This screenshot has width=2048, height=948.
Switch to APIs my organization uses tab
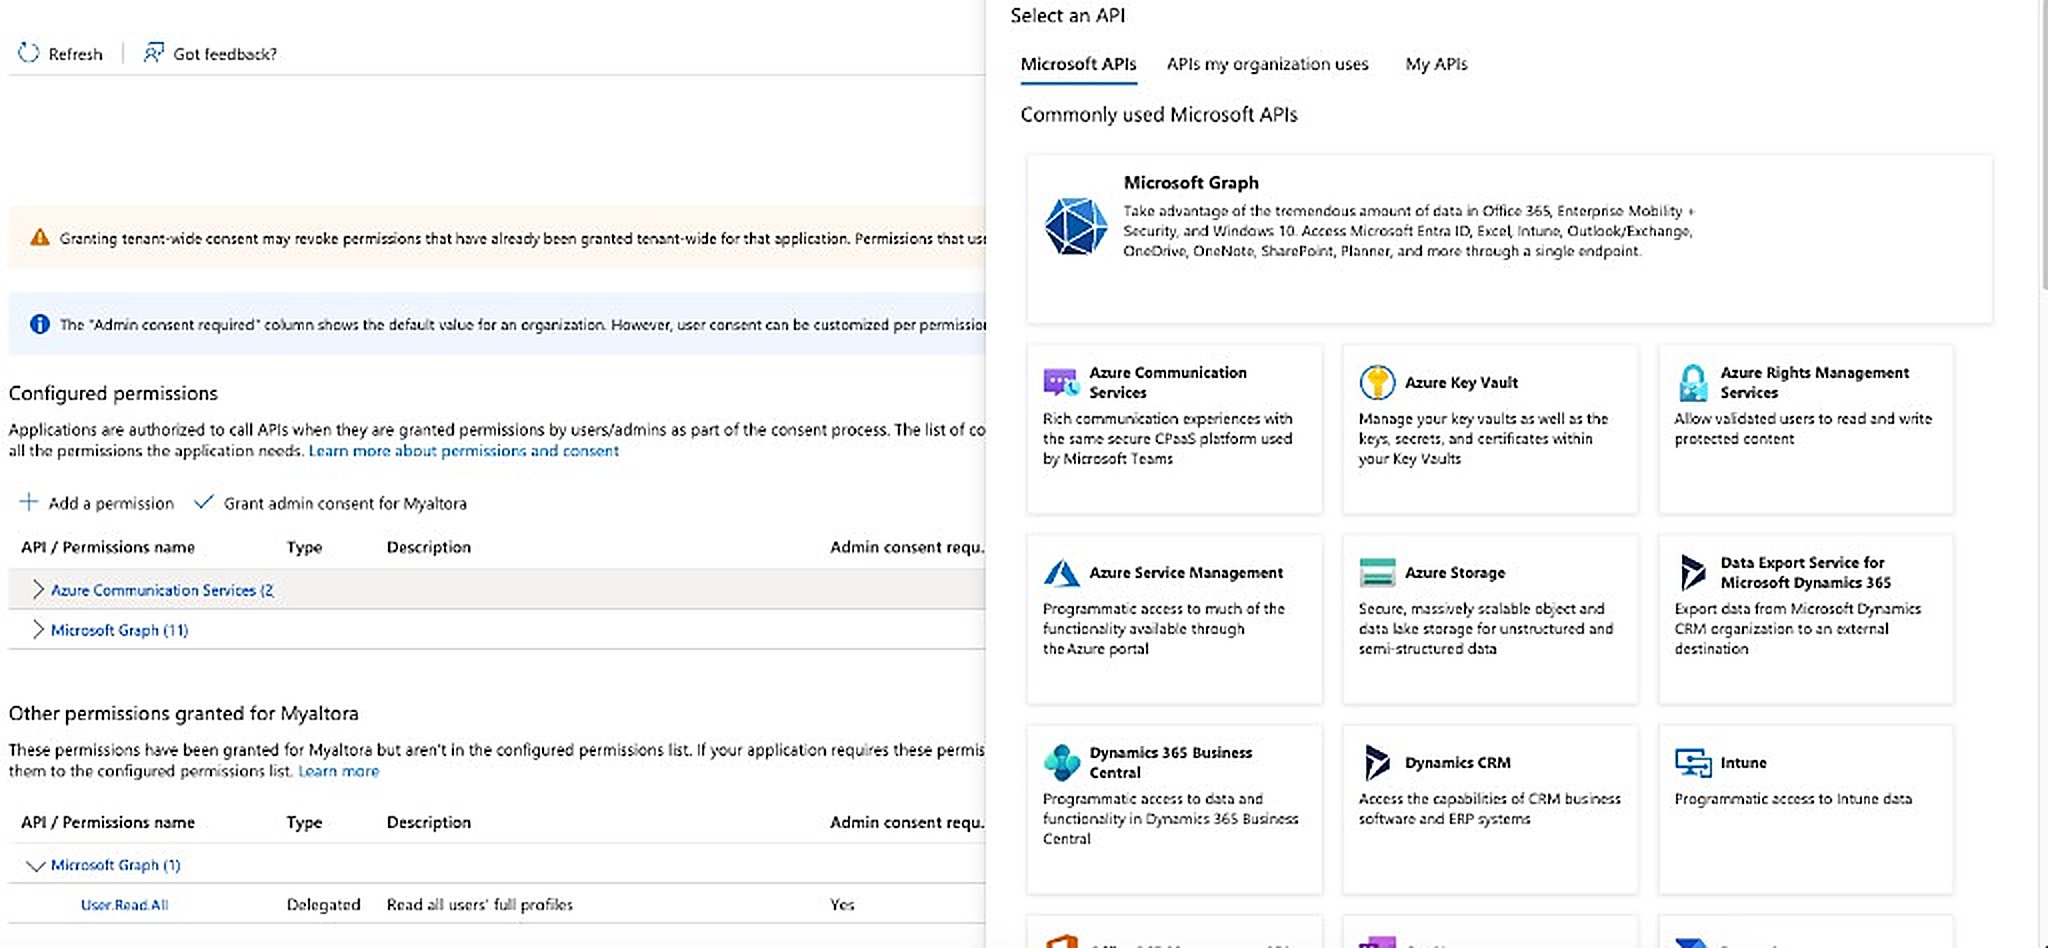pyautogui.click(x=1267, y=64)
